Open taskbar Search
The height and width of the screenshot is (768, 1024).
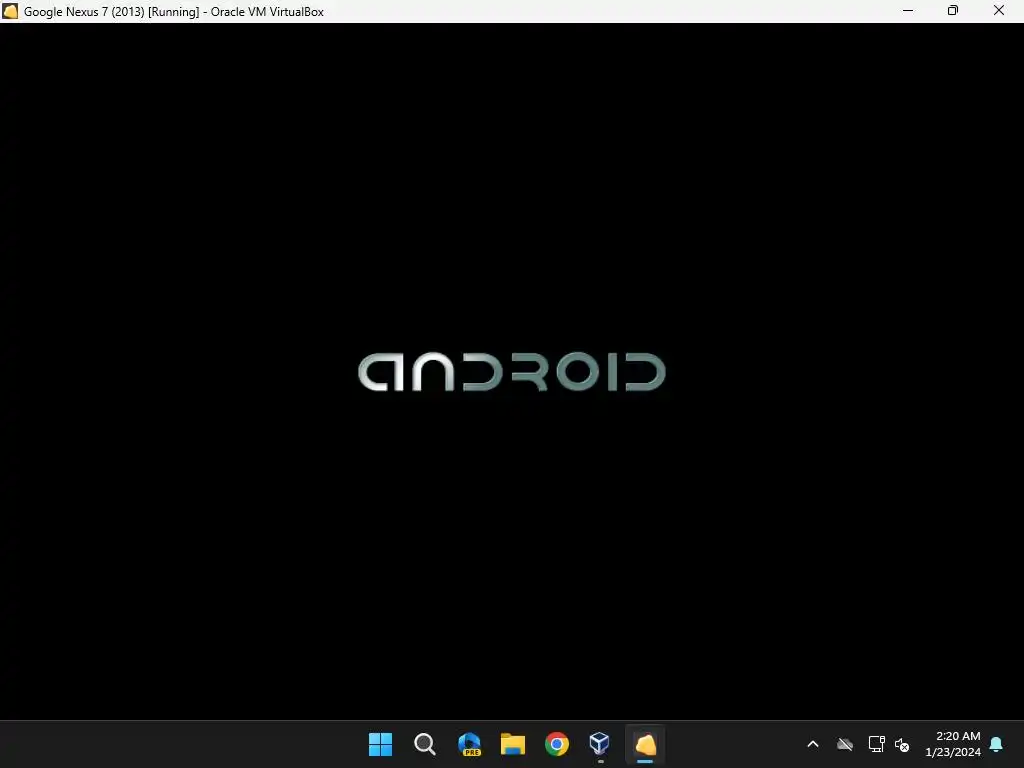(424, 744)
